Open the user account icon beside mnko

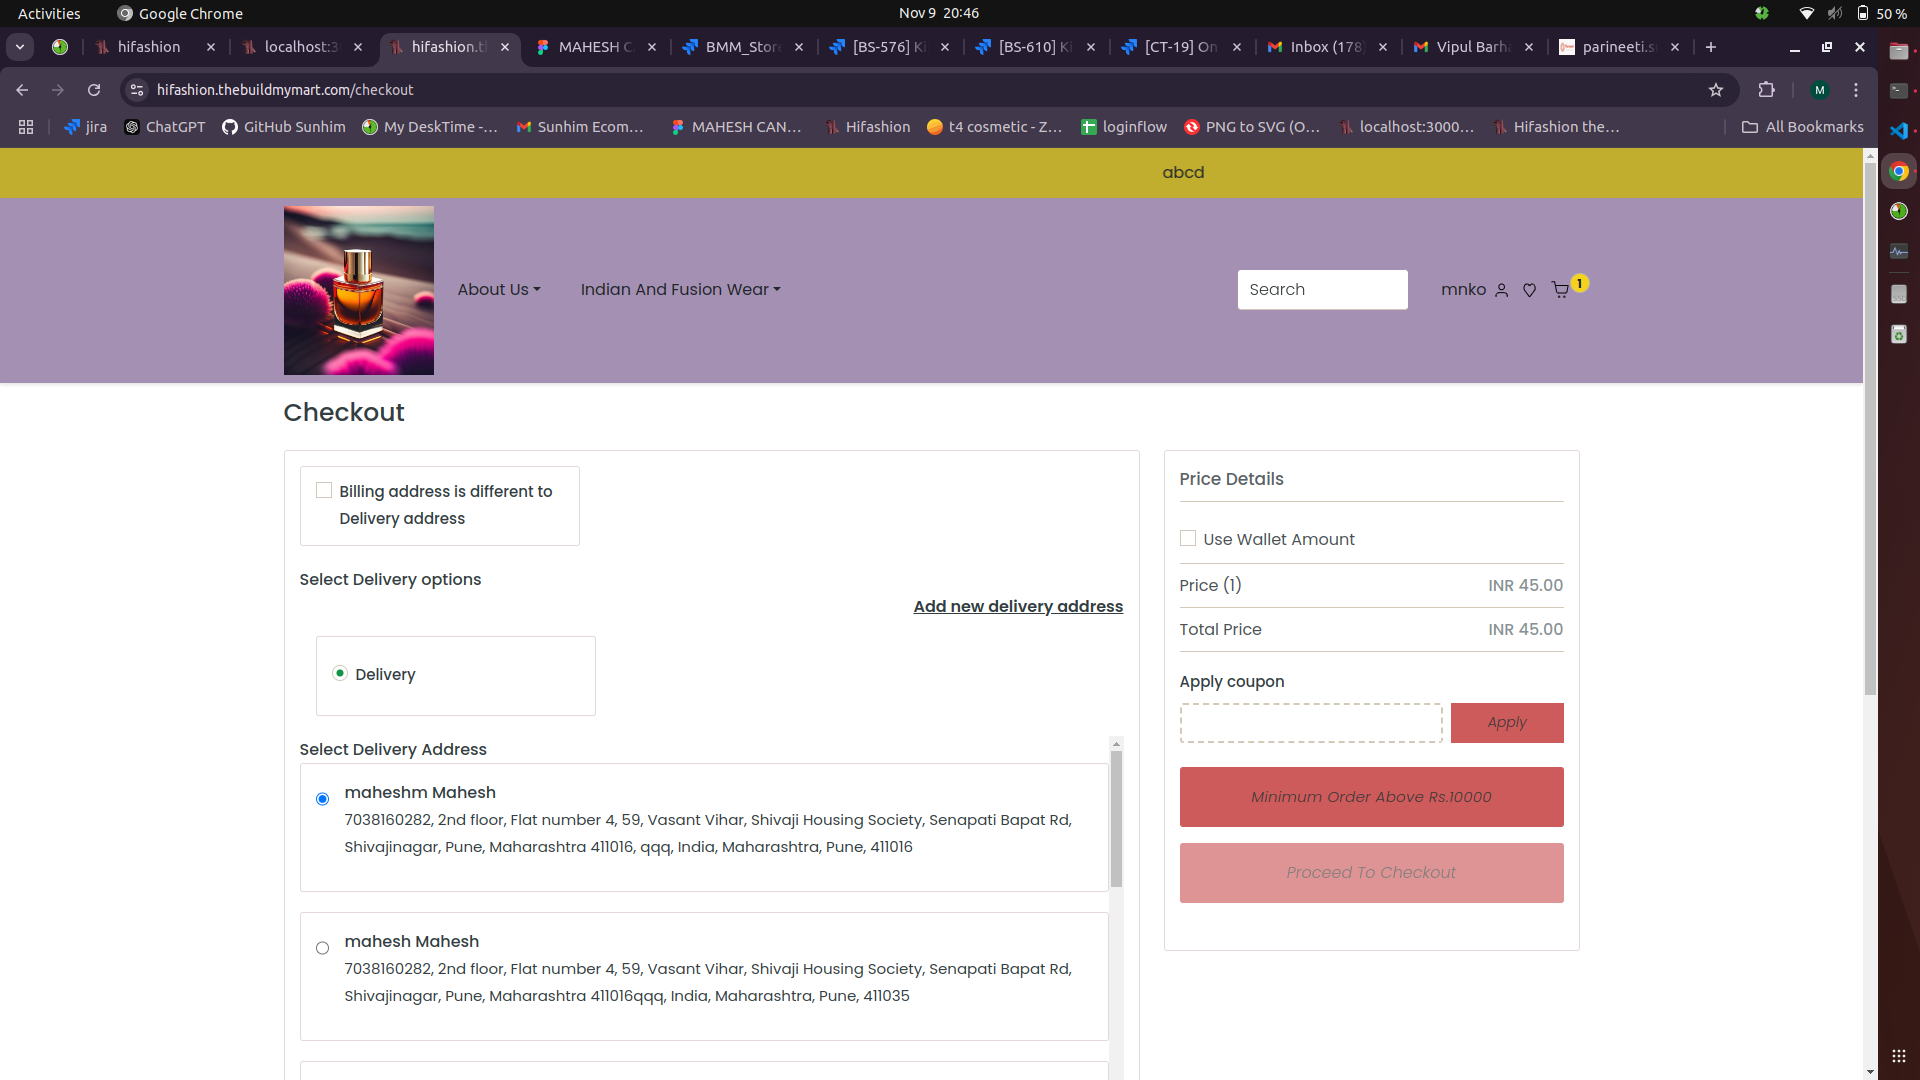[1501, 290]
